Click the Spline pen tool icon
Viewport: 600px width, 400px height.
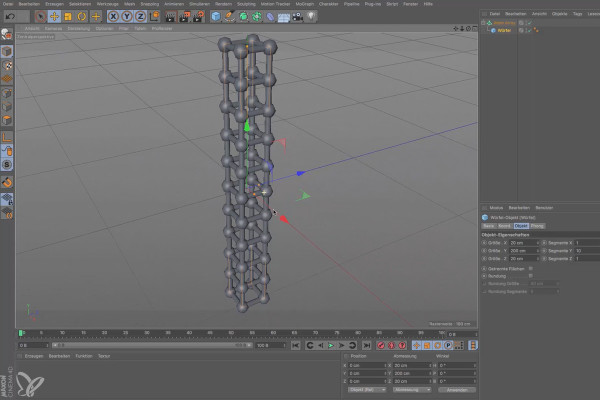click(230, 16)
